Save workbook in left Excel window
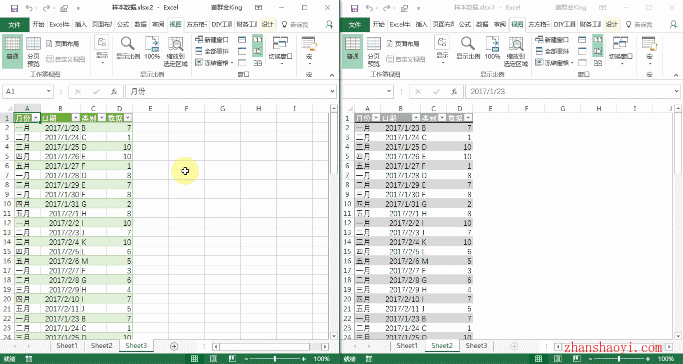Image resolution: width=683 pixels, height=364 pixels. [14, 8]
